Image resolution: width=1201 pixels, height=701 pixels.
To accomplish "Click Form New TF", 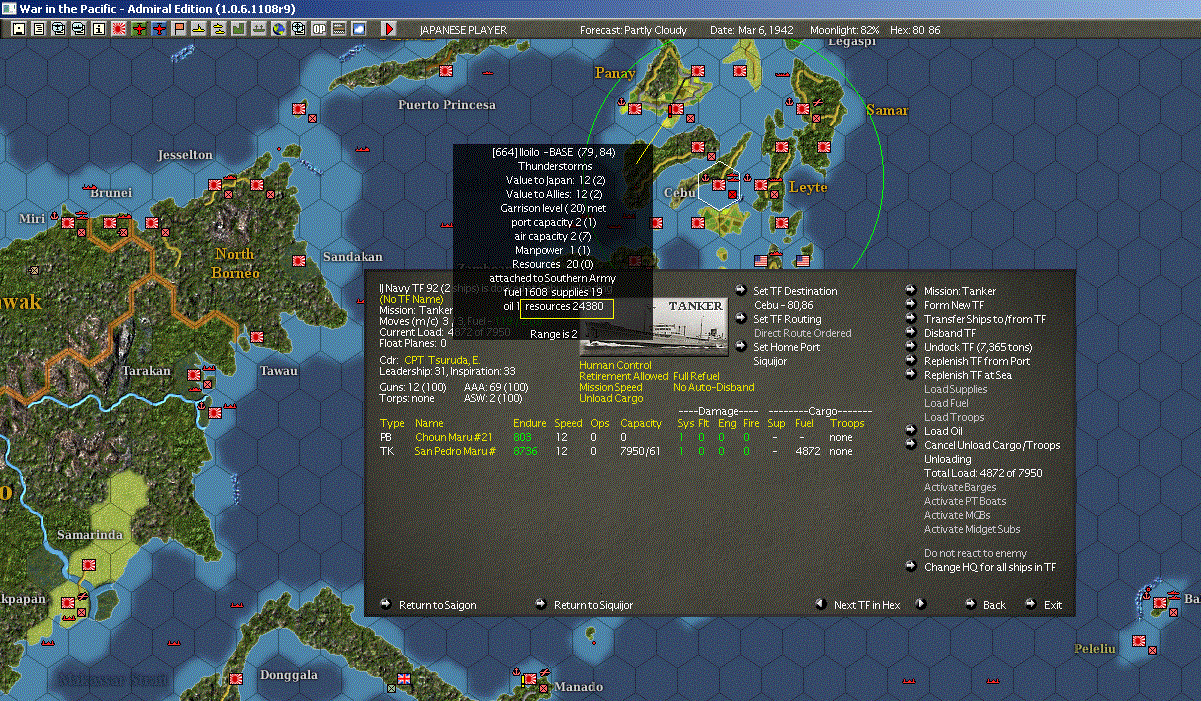I will pyautogui.click(x=954, y=305).
